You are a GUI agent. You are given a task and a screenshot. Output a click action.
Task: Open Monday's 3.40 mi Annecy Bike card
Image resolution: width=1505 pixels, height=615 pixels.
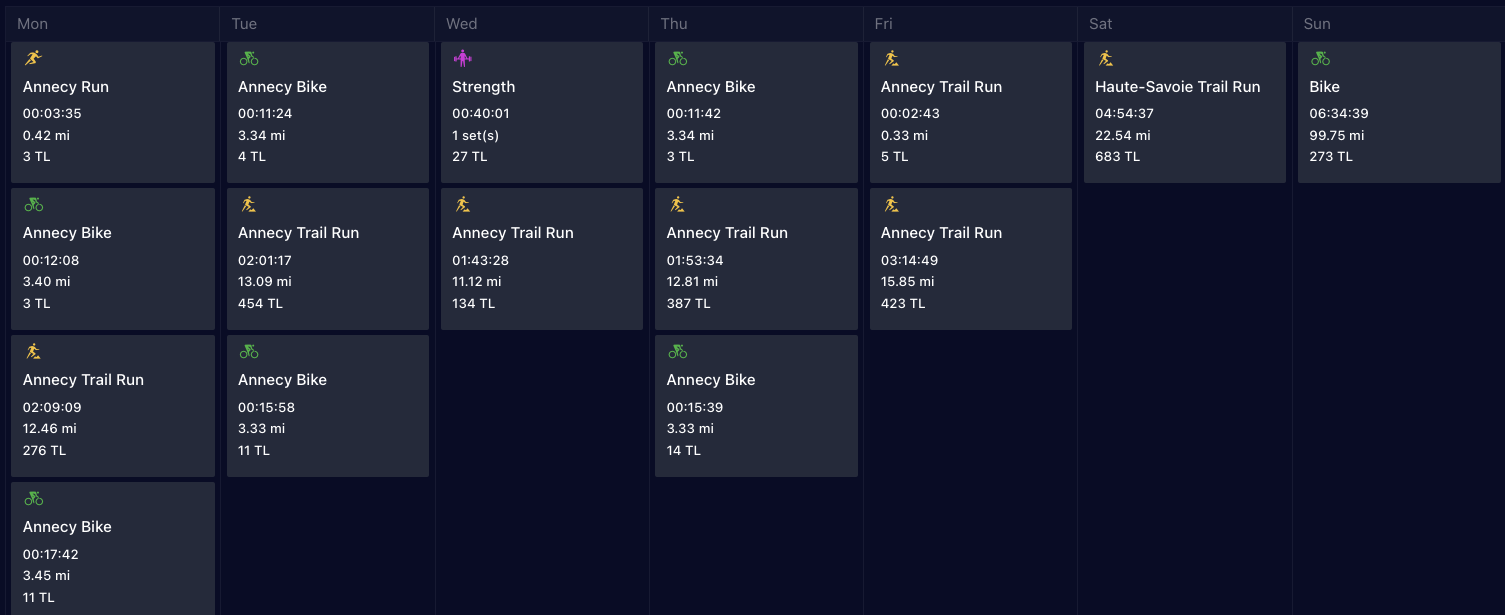pyautogui.click(x=113, y=259)
